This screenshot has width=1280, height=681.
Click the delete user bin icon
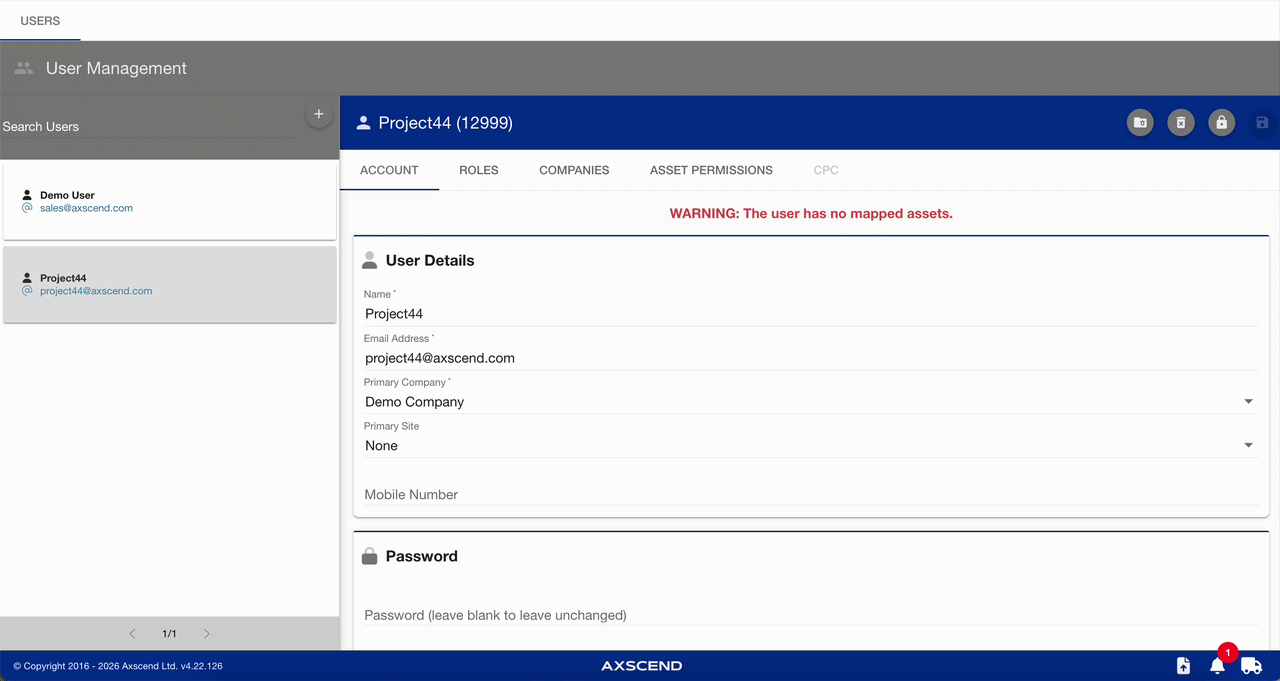coord(1181,123)
